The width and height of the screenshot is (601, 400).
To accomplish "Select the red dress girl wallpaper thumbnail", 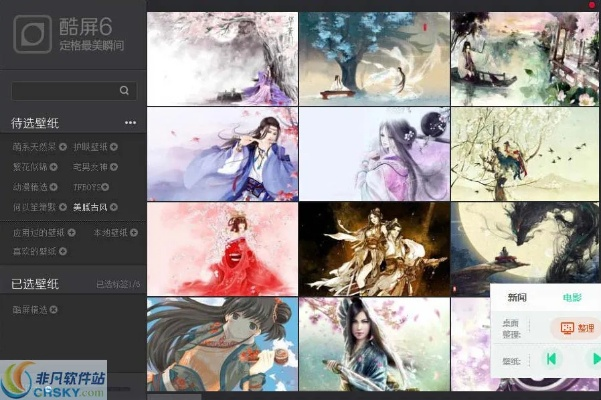I will (222, 249).
